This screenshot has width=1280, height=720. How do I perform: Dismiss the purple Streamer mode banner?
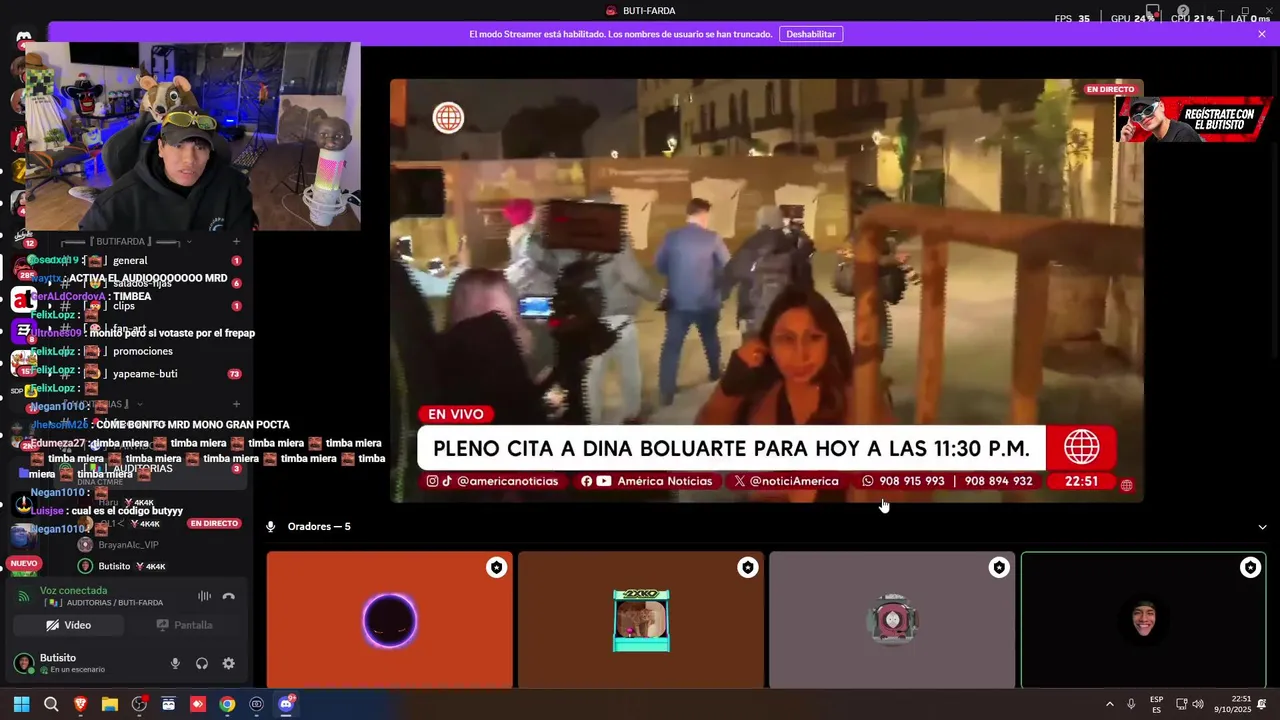[x=1262, y=34]
